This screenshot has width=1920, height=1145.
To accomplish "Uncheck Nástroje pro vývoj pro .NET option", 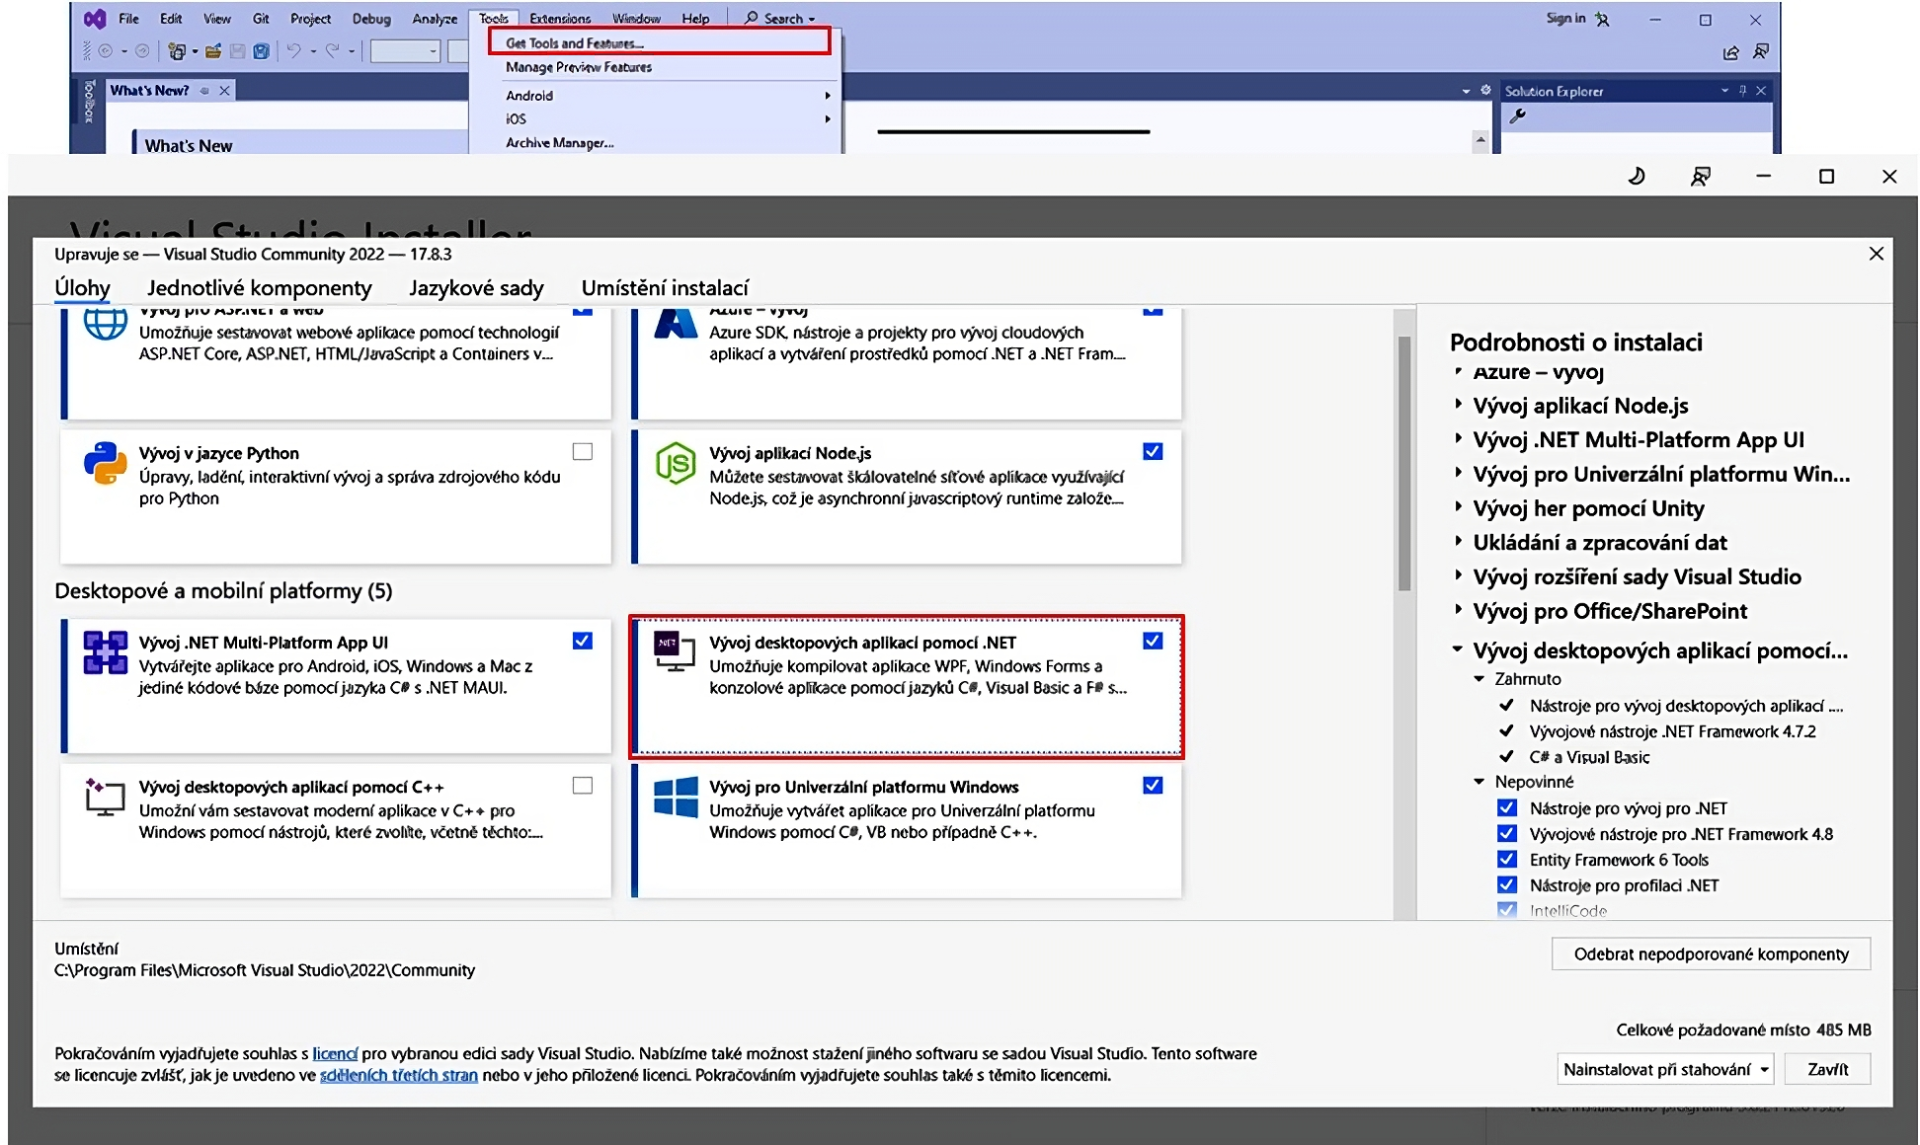I will pos(1507,808).
